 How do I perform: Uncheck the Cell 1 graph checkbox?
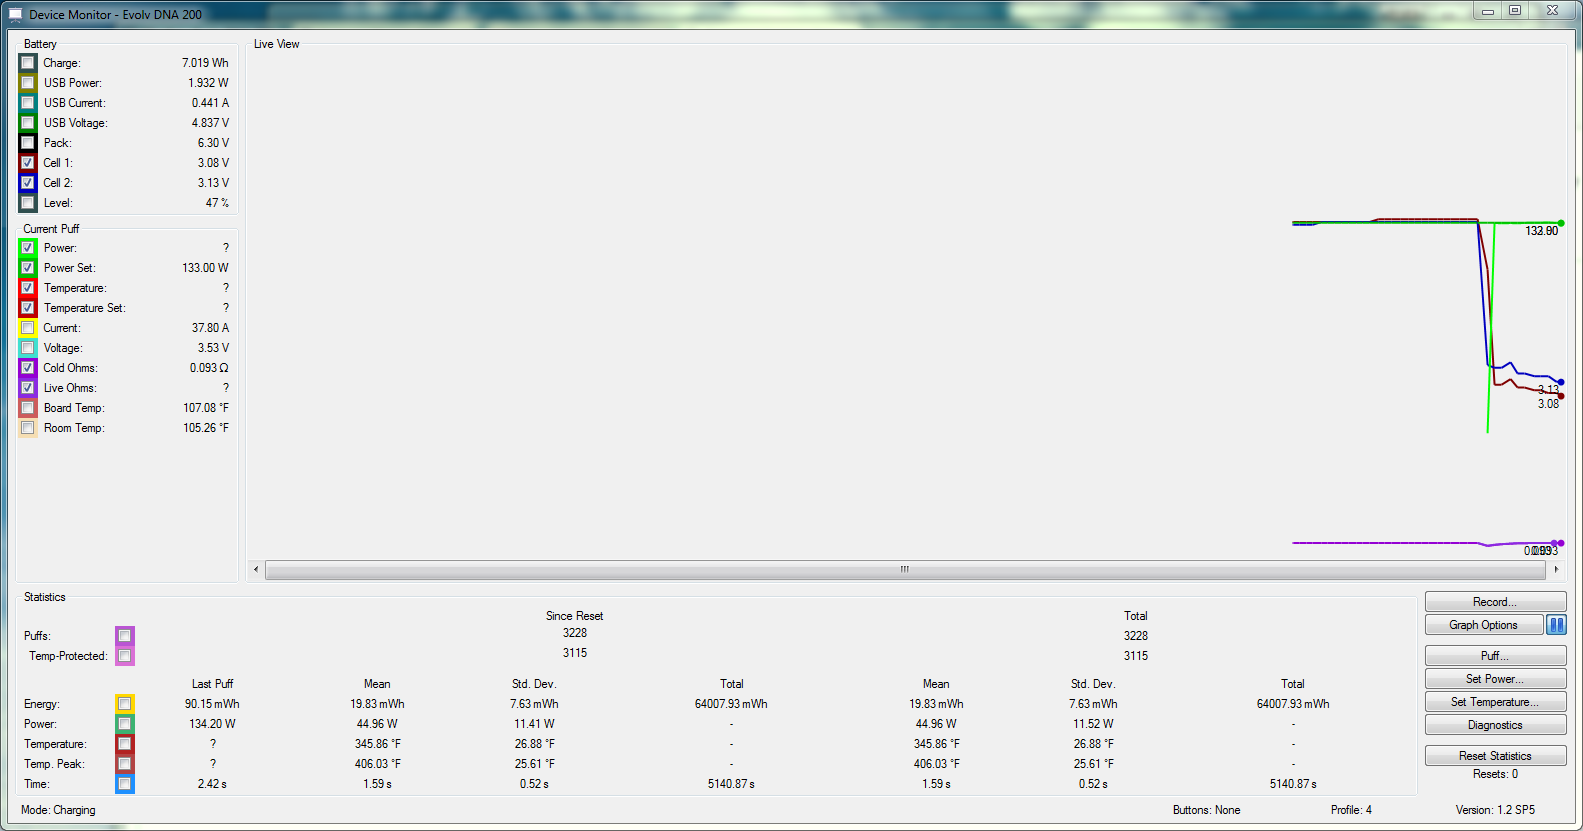click(x=28, y=163)
